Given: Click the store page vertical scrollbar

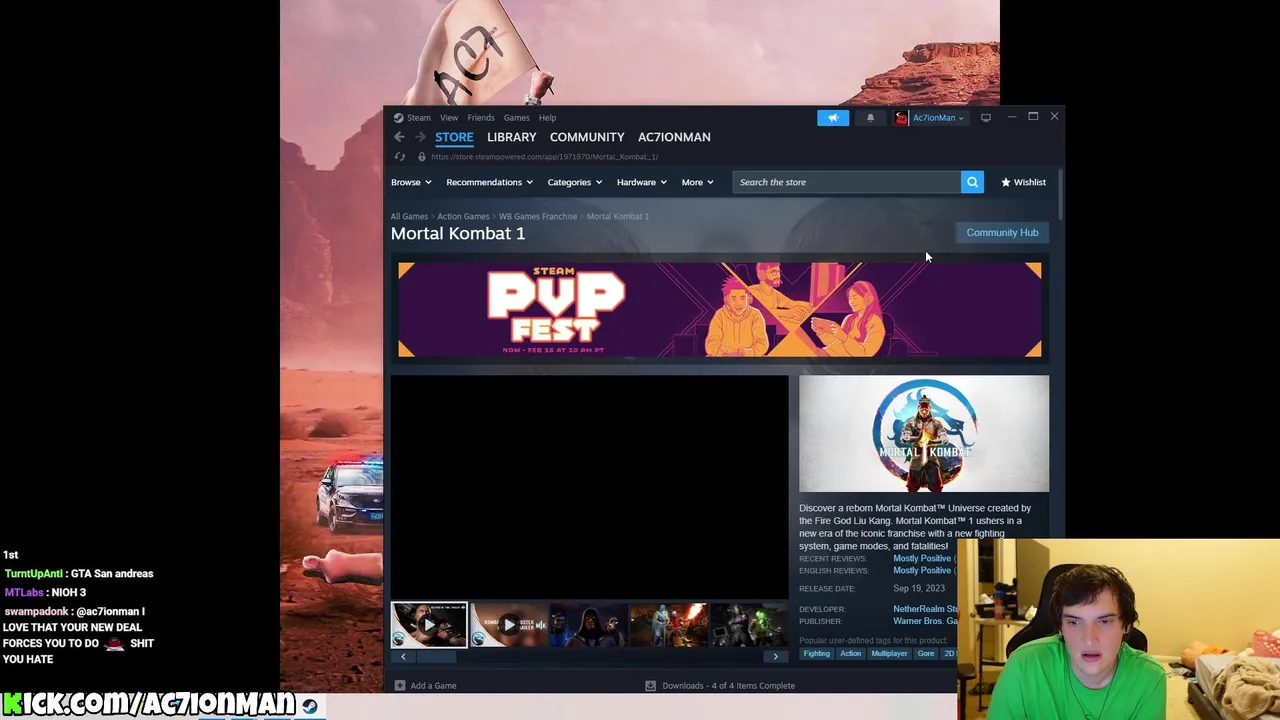Looking at the screenshot, I should [x=1059, y=197].
